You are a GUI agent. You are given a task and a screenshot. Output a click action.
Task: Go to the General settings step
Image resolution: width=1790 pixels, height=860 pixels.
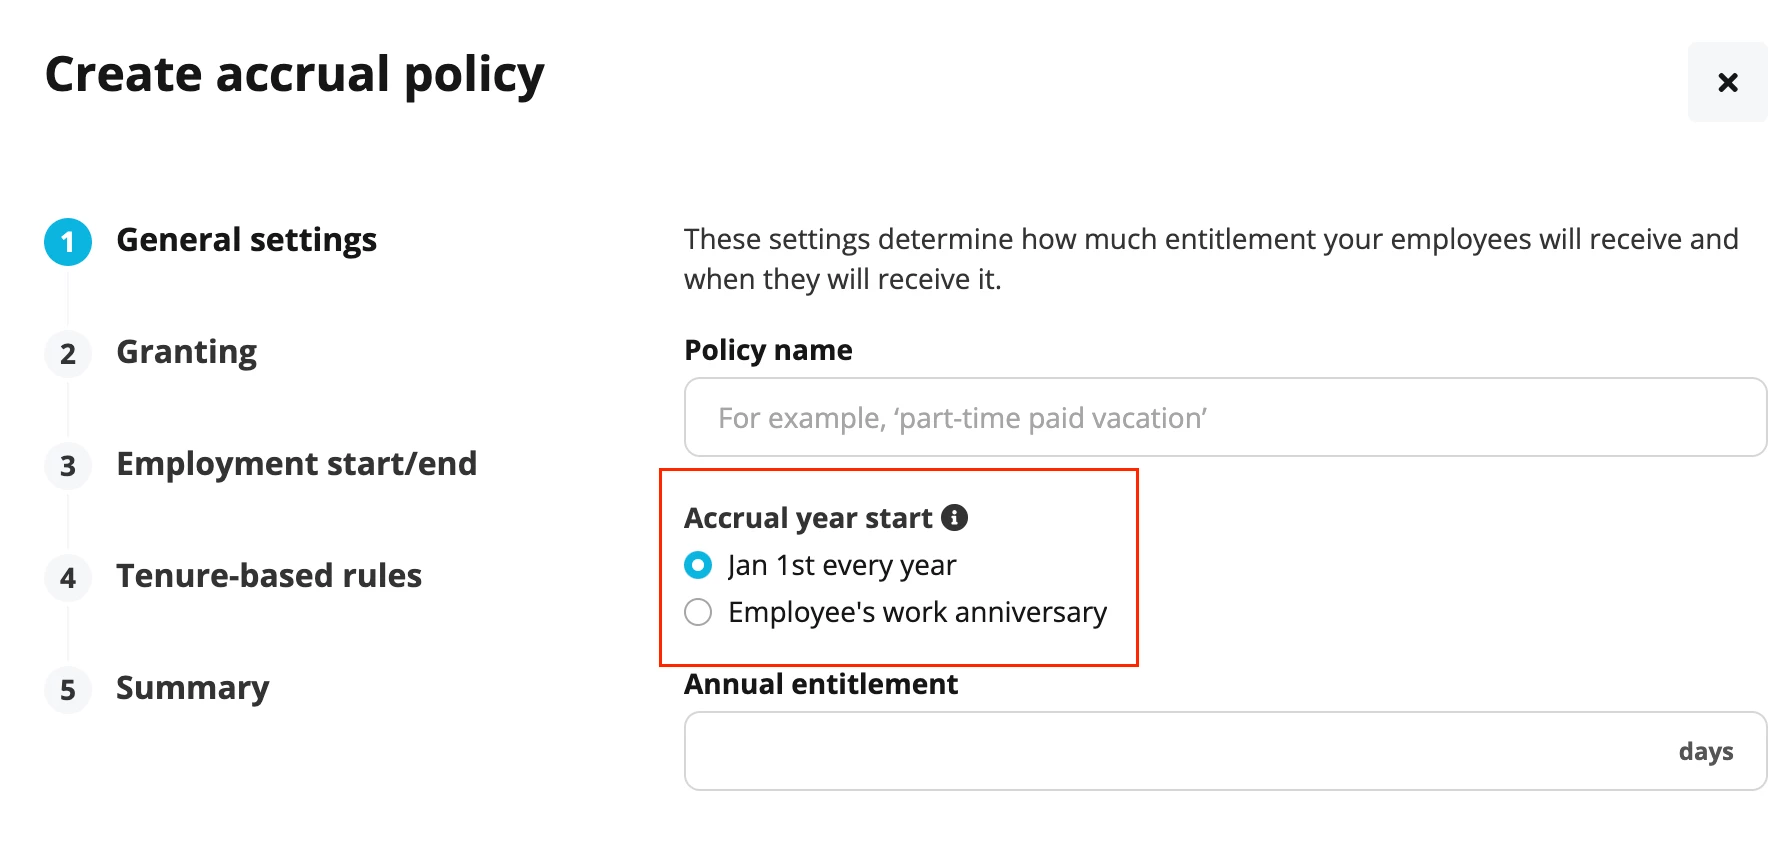247,240
